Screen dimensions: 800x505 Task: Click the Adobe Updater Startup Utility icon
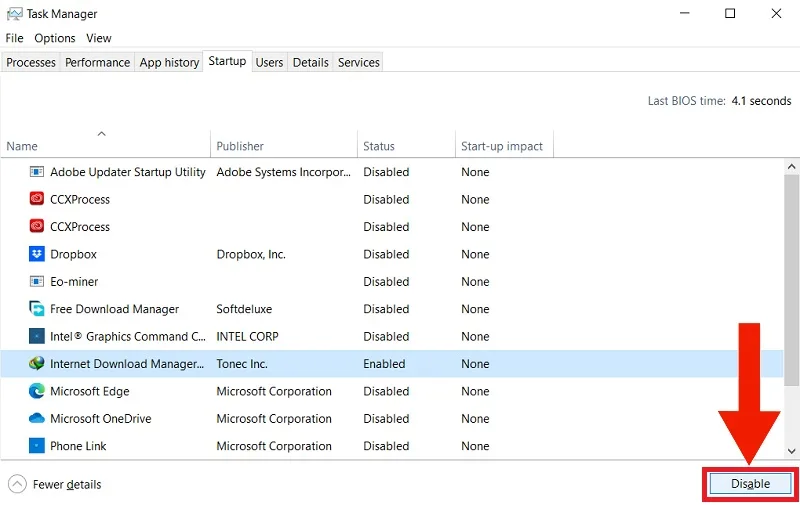(x=37, y=172)
